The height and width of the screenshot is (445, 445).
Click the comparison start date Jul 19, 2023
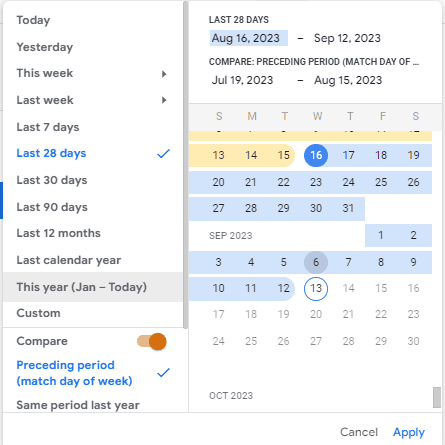pyautogui.click(x=242, y=80)
